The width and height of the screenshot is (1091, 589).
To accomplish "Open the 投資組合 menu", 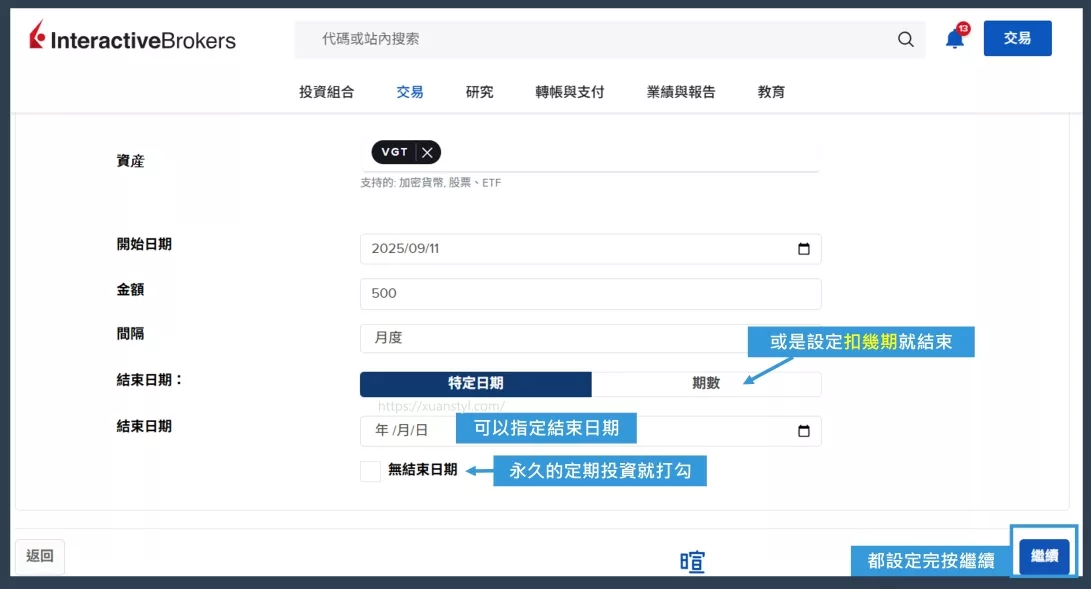I will click(x=326, y=92).
